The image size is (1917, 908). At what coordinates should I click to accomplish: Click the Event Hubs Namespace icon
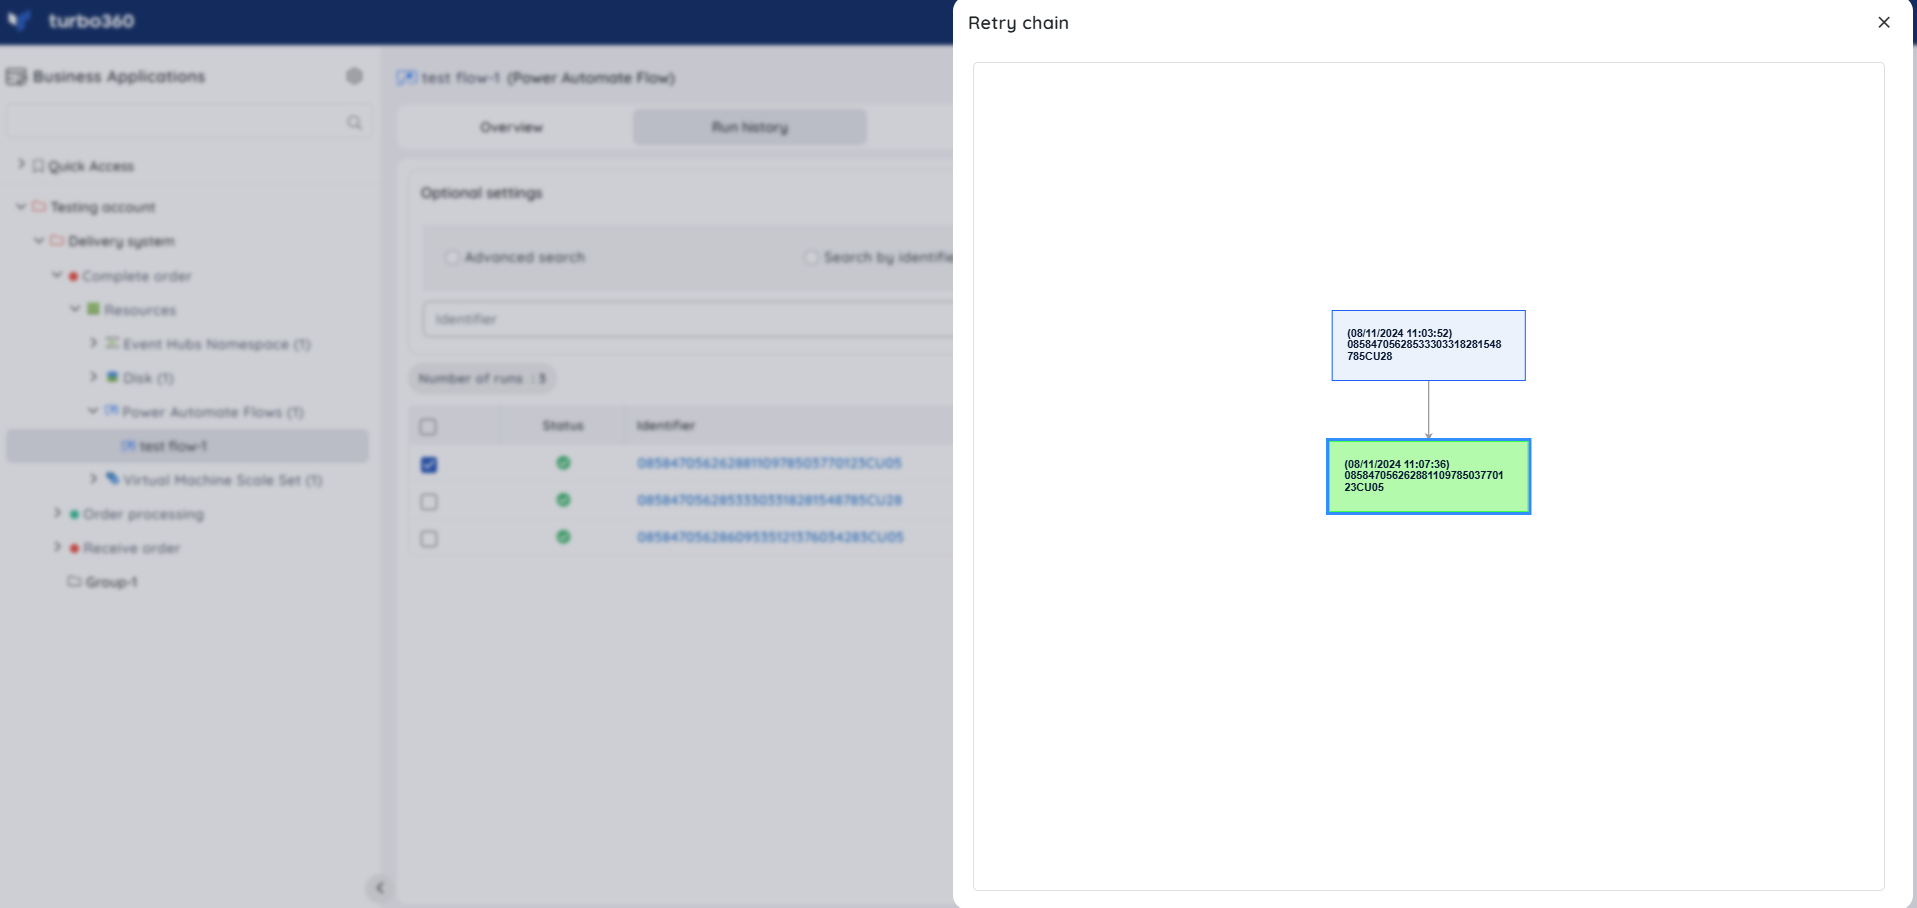(112, 343)
